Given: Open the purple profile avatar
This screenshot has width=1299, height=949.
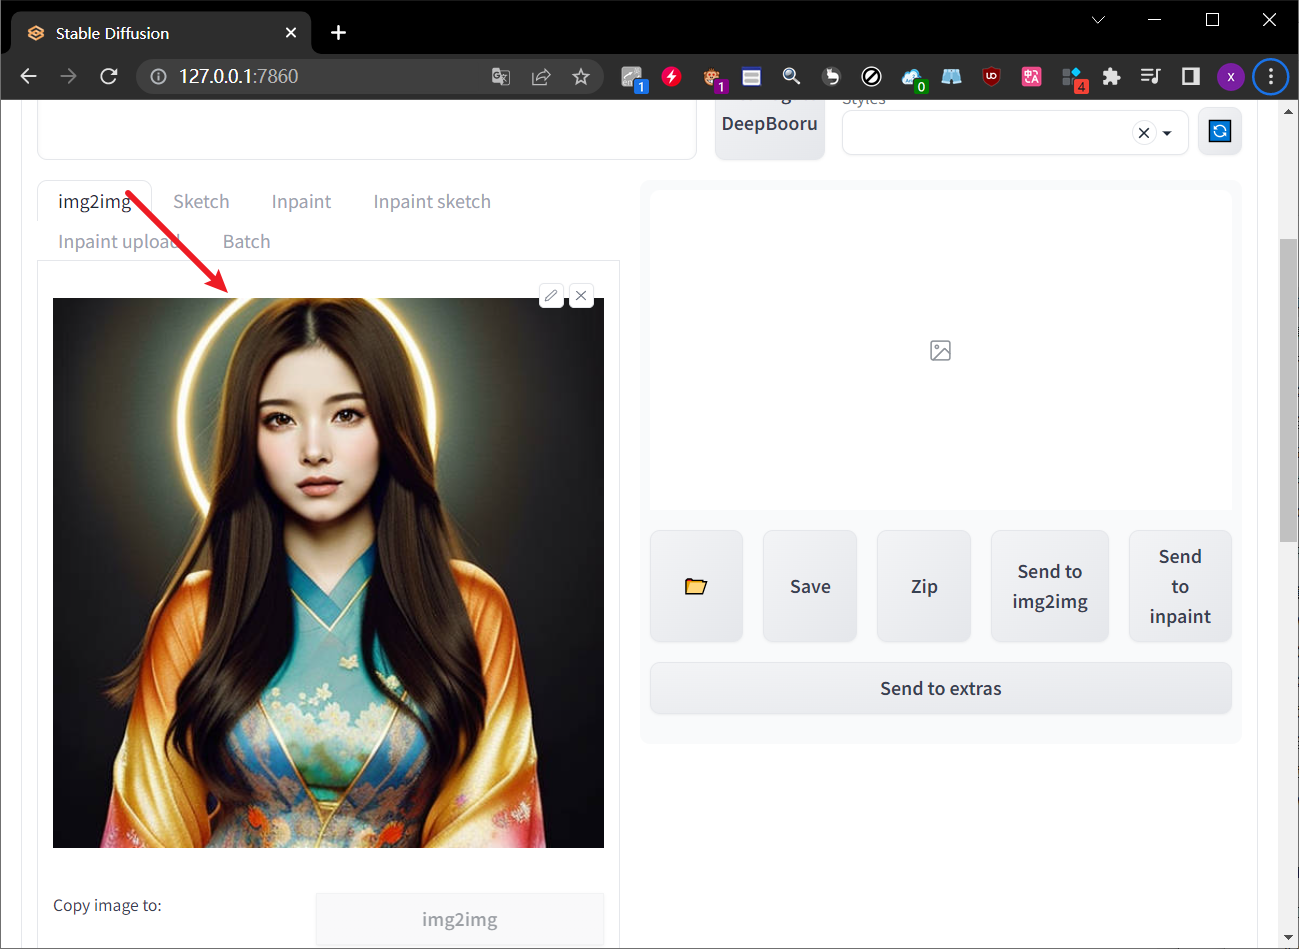Looking at the screenshot, I should [x=1231, y=76].
